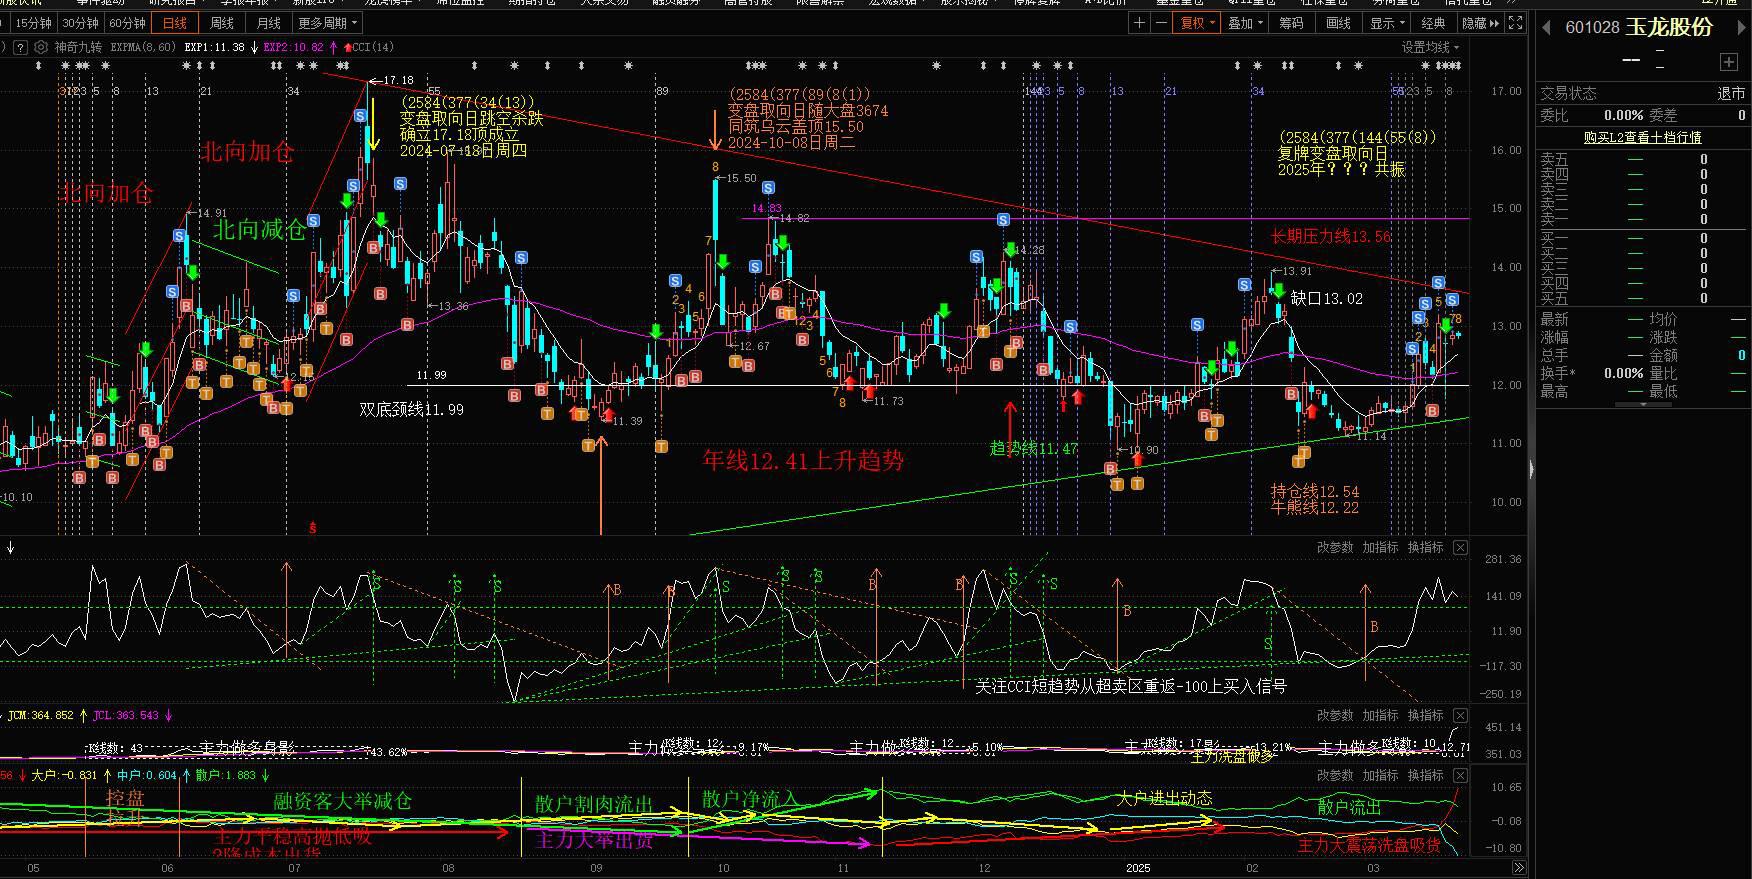Click the zoom-out minus icon on chart toolbar
Screen dimensions: 1752x879
pos(1160,23)
